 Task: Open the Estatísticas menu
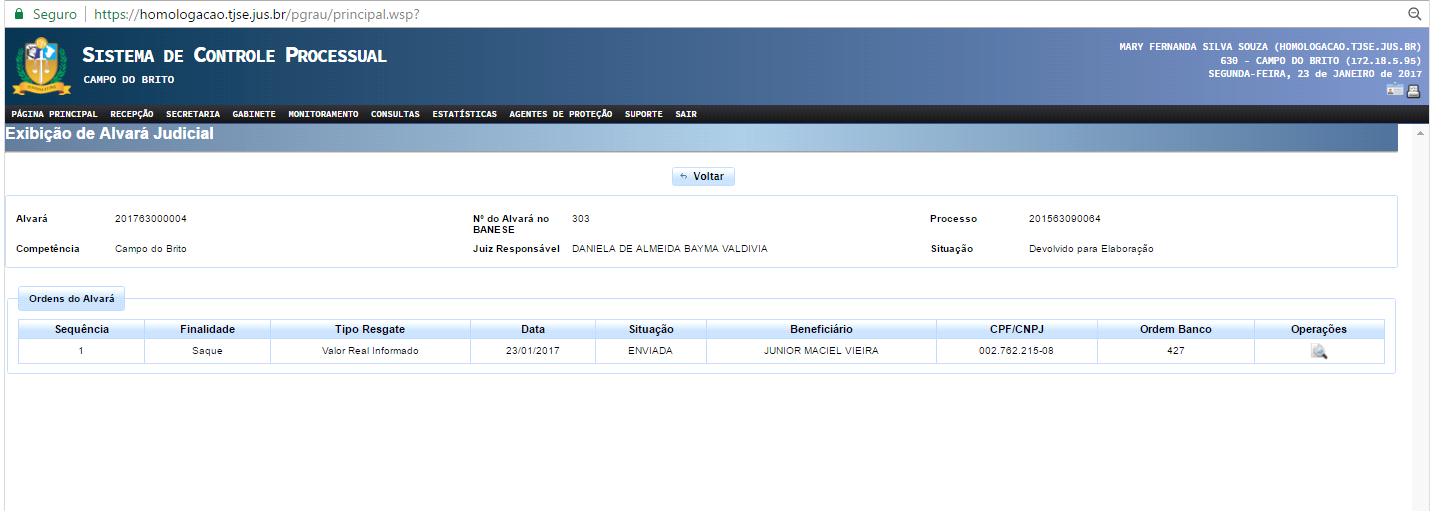tap(464, 114)
